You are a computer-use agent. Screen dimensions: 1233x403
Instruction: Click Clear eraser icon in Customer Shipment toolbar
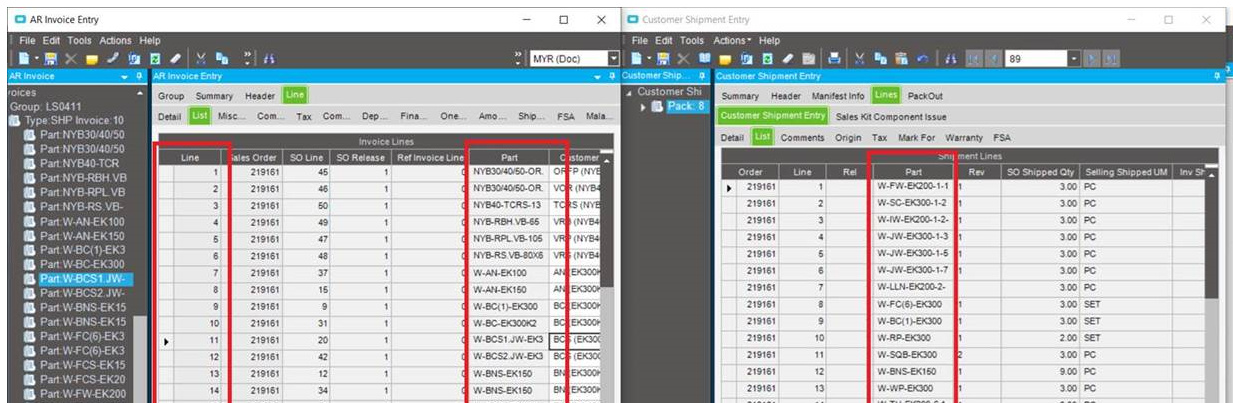point(788,58)
